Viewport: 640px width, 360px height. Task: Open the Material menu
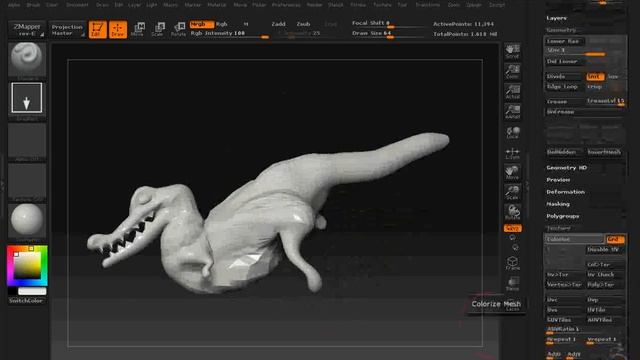tap(217, 5)
